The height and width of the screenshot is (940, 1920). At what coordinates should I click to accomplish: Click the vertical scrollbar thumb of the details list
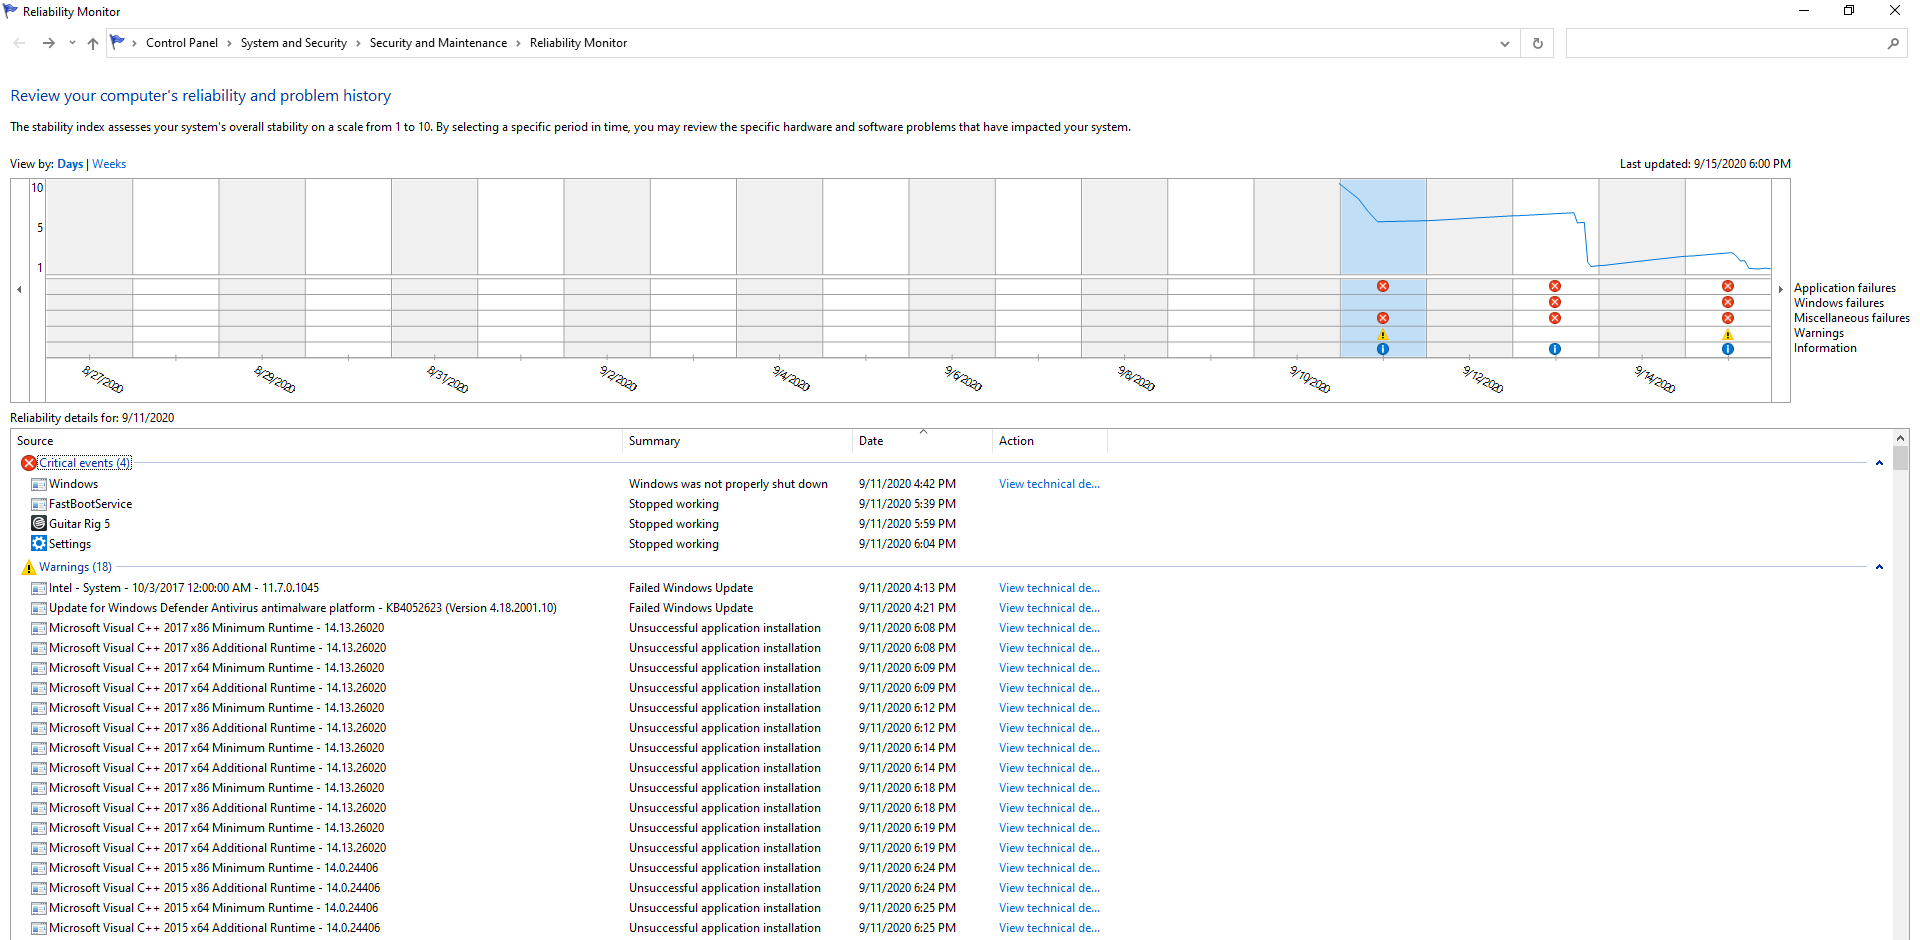[1901, 458]
